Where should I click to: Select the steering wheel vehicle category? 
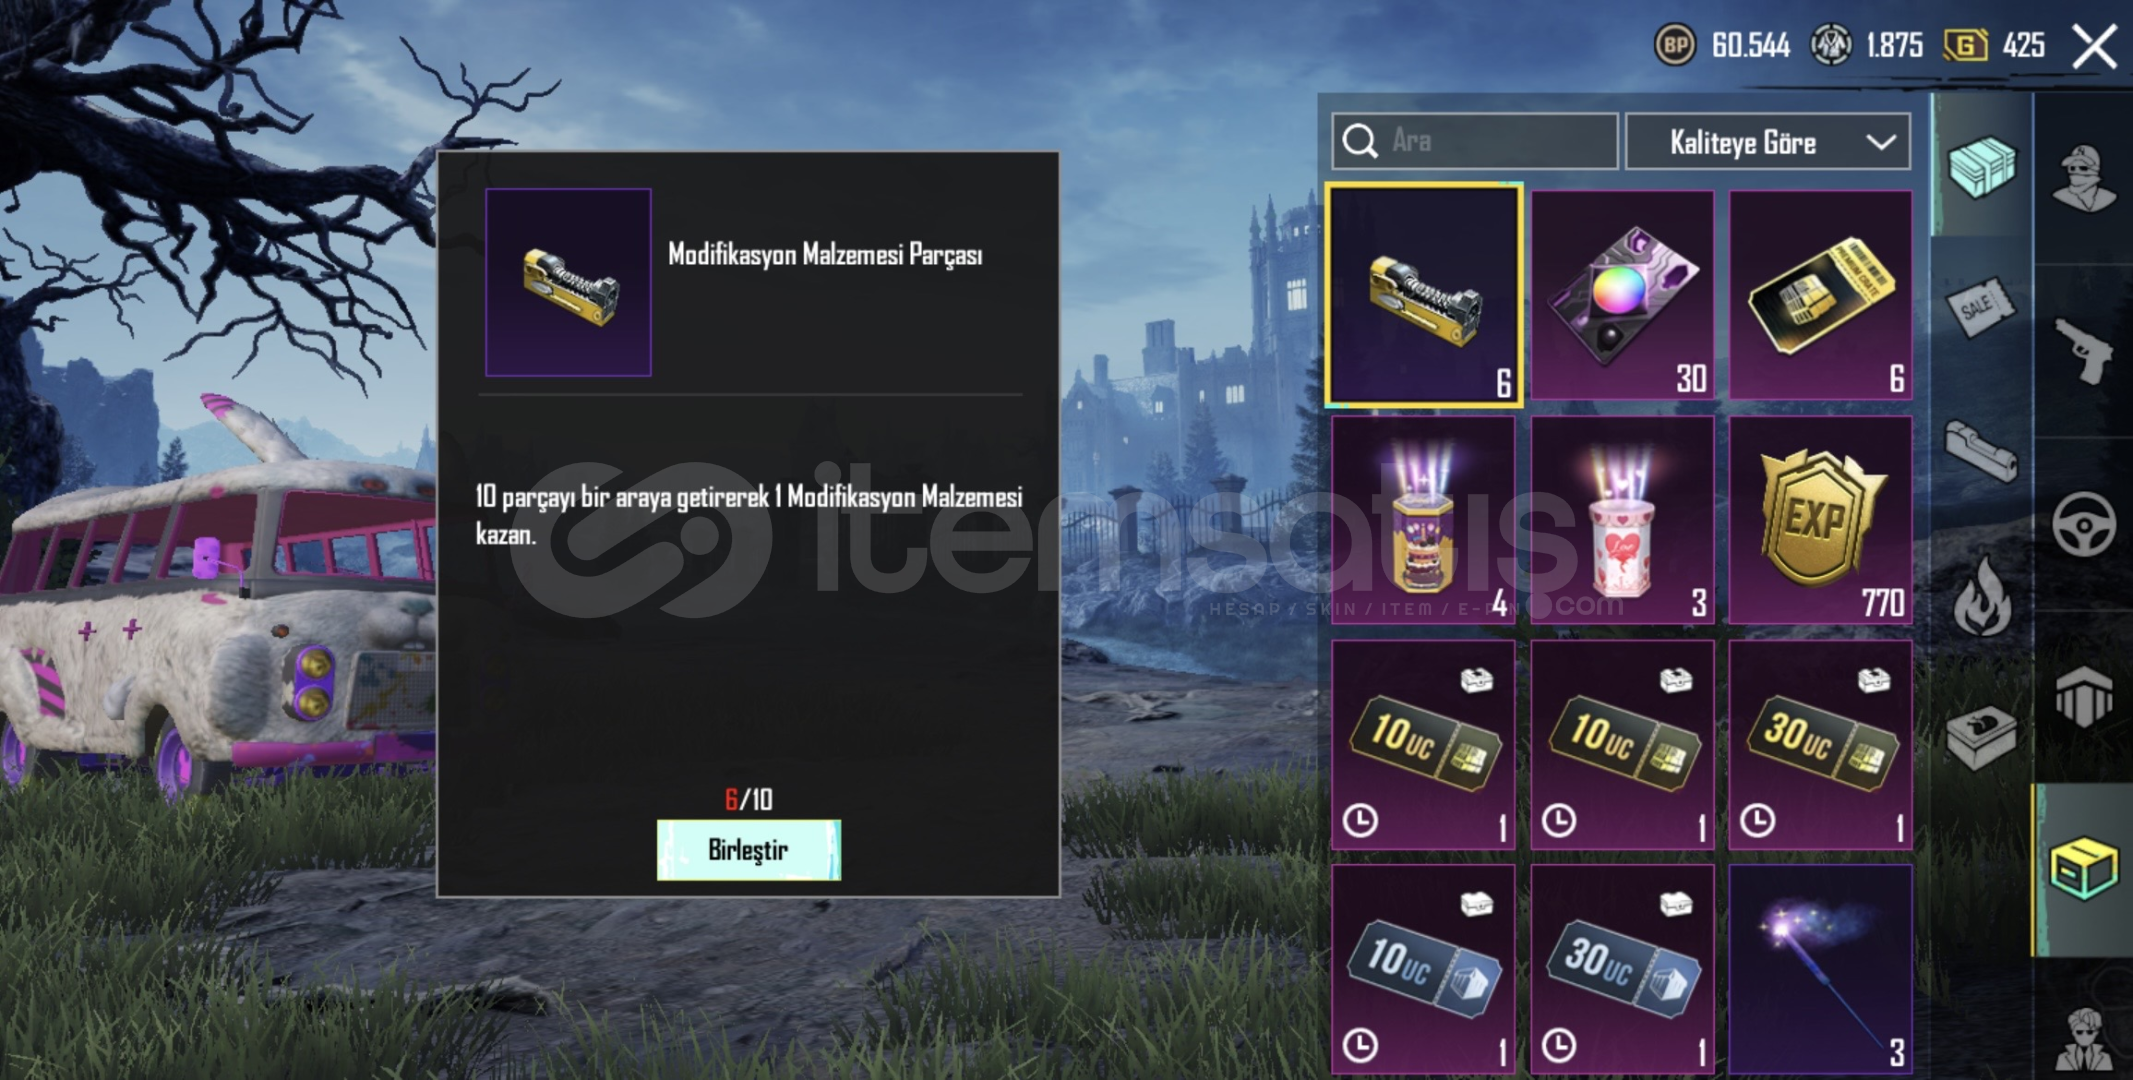[x=2084, y=524]
